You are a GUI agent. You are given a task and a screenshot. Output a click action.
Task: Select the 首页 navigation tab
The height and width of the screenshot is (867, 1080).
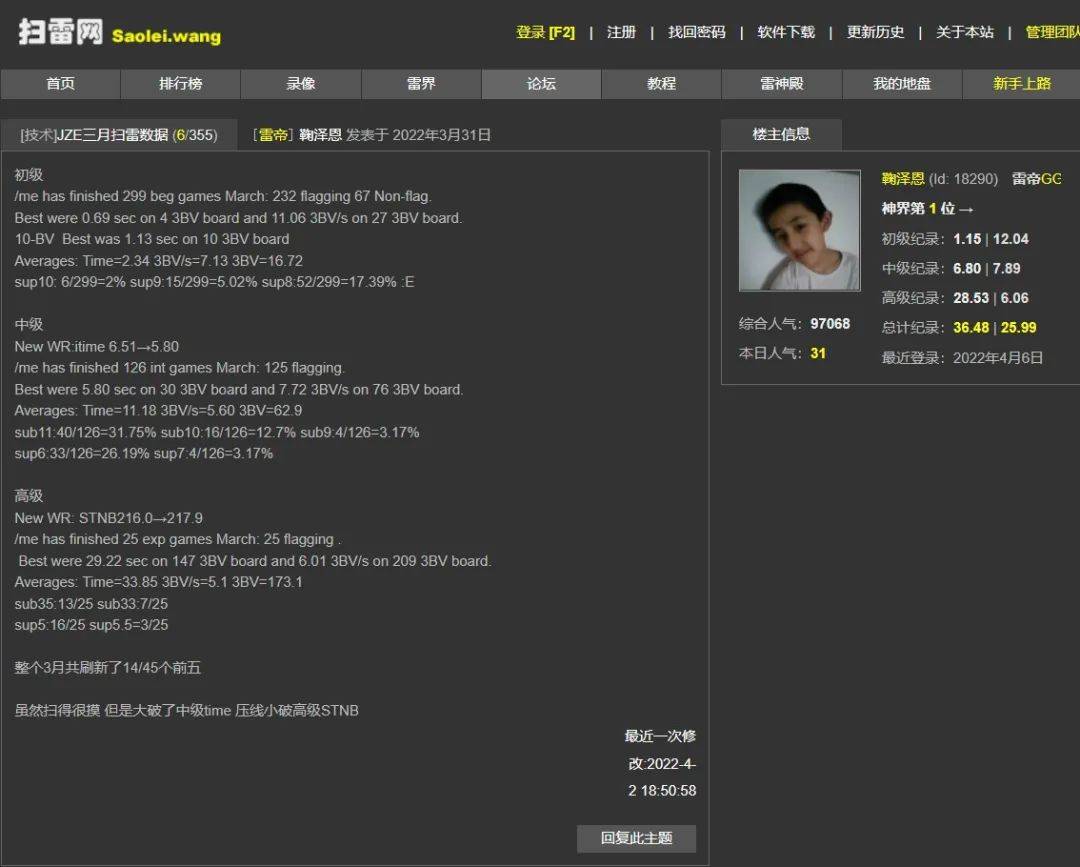(x=60, y=84)
